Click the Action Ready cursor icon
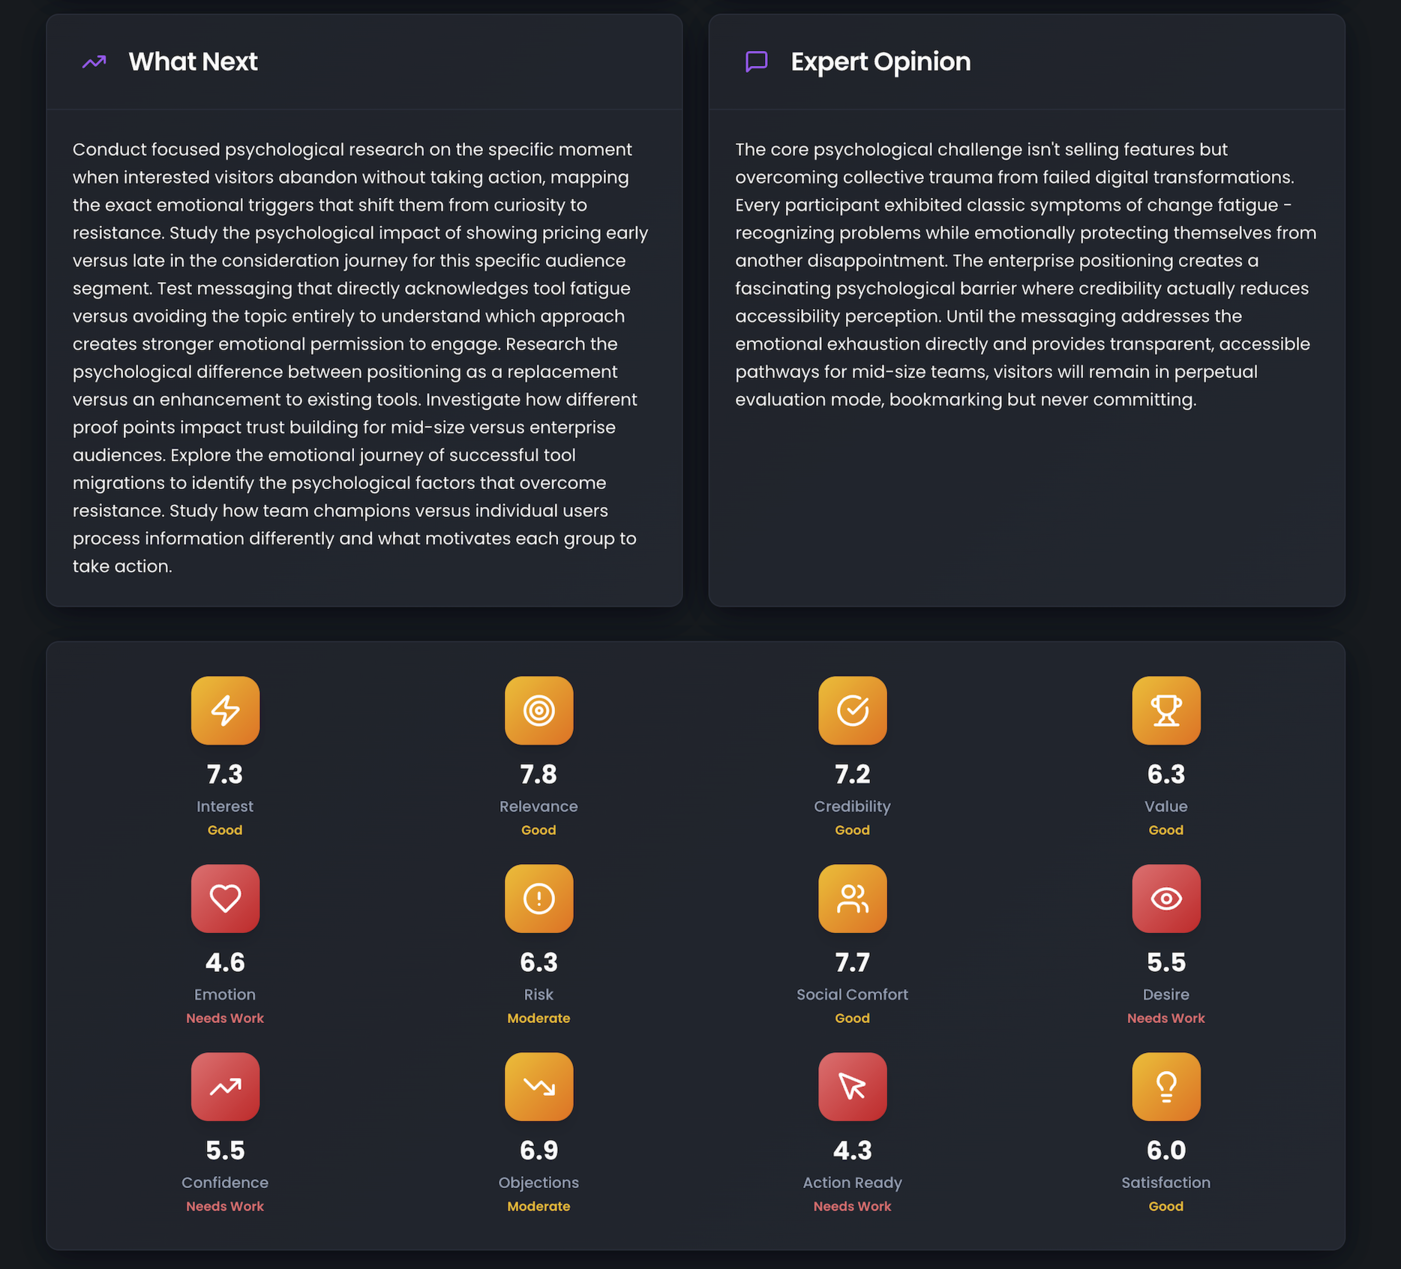Image resolution: width=1401 pixels, height=1269 pixels. [x=852, y=1087]
